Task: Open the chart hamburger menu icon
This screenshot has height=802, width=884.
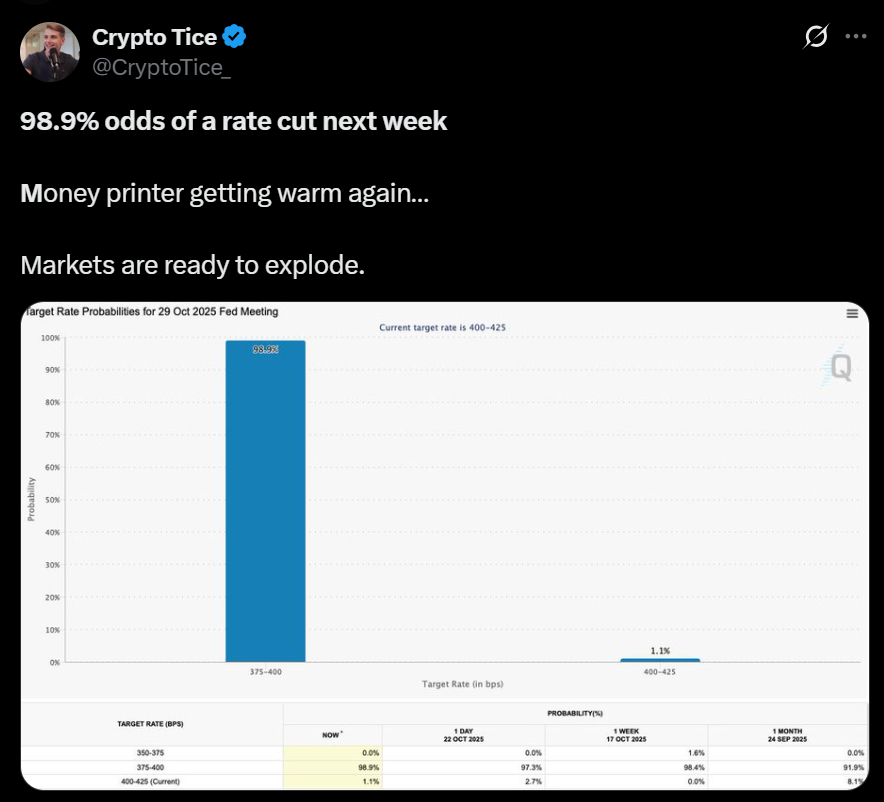Action: tap(852, 313)
